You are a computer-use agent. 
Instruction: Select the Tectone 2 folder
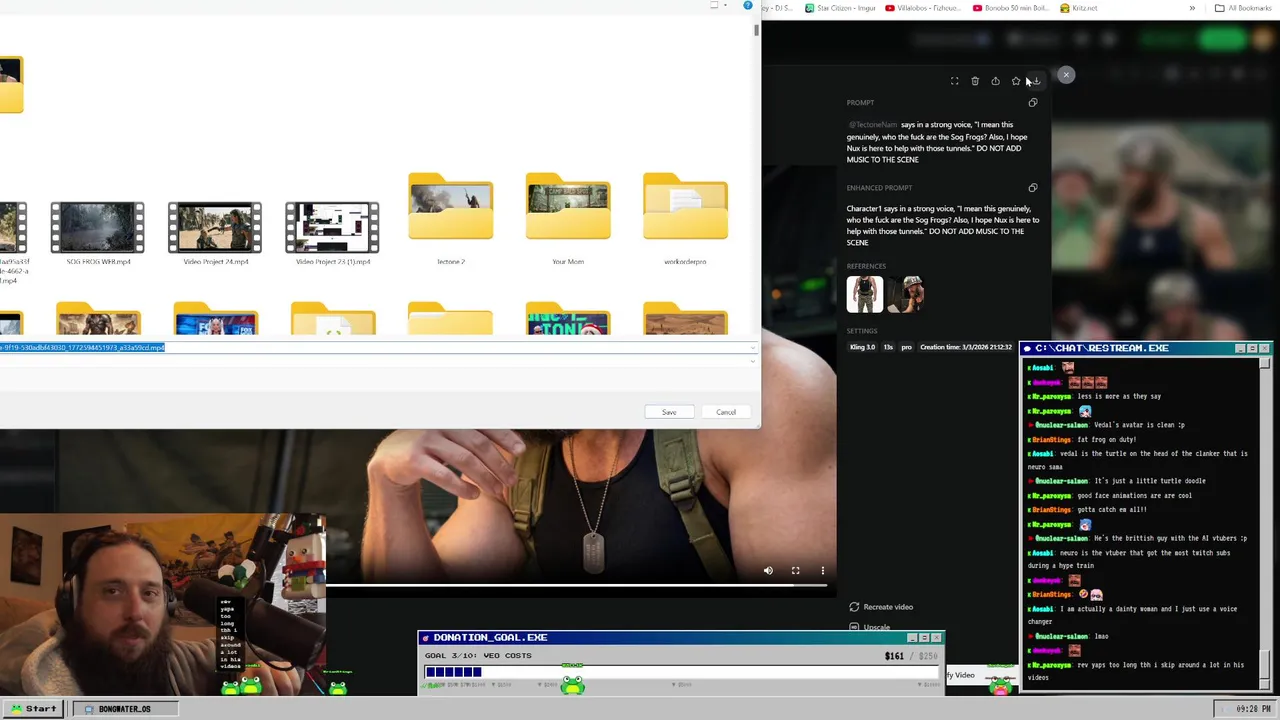450,220
